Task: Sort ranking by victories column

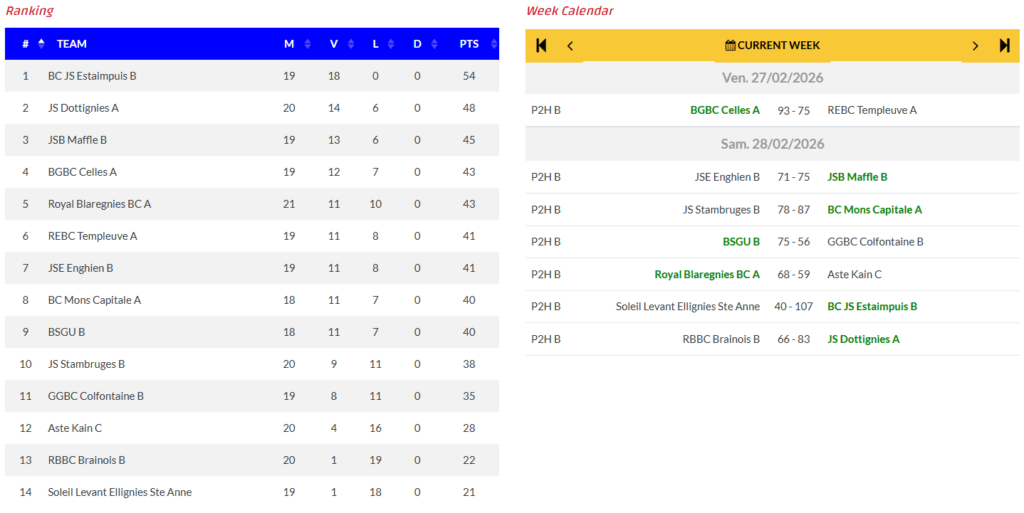Action: coord(334,44)
